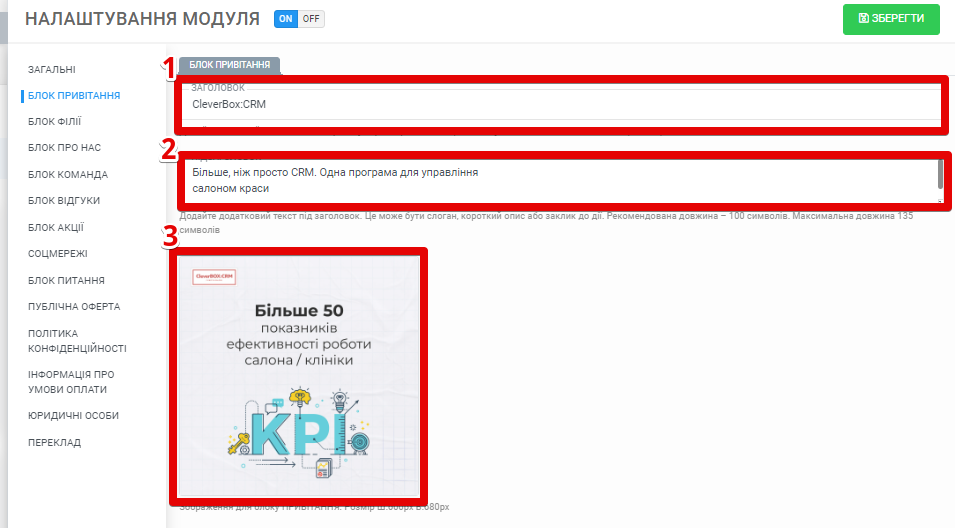
Task: Open ПОЛІТИКА КОНФІДЕНЦІЙНОСТІ section
Action: pyautogui.click(x=77, y=341)
